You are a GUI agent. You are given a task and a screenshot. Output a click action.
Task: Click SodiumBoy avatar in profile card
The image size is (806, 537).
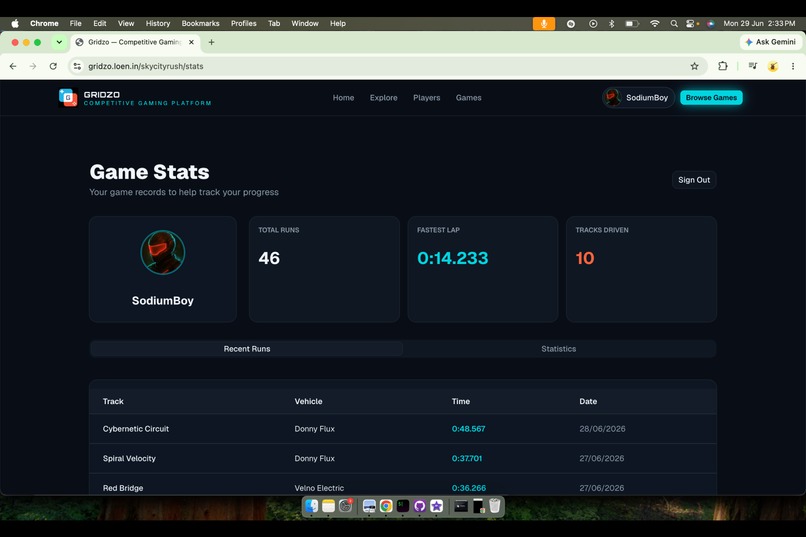tap(162, 252)
